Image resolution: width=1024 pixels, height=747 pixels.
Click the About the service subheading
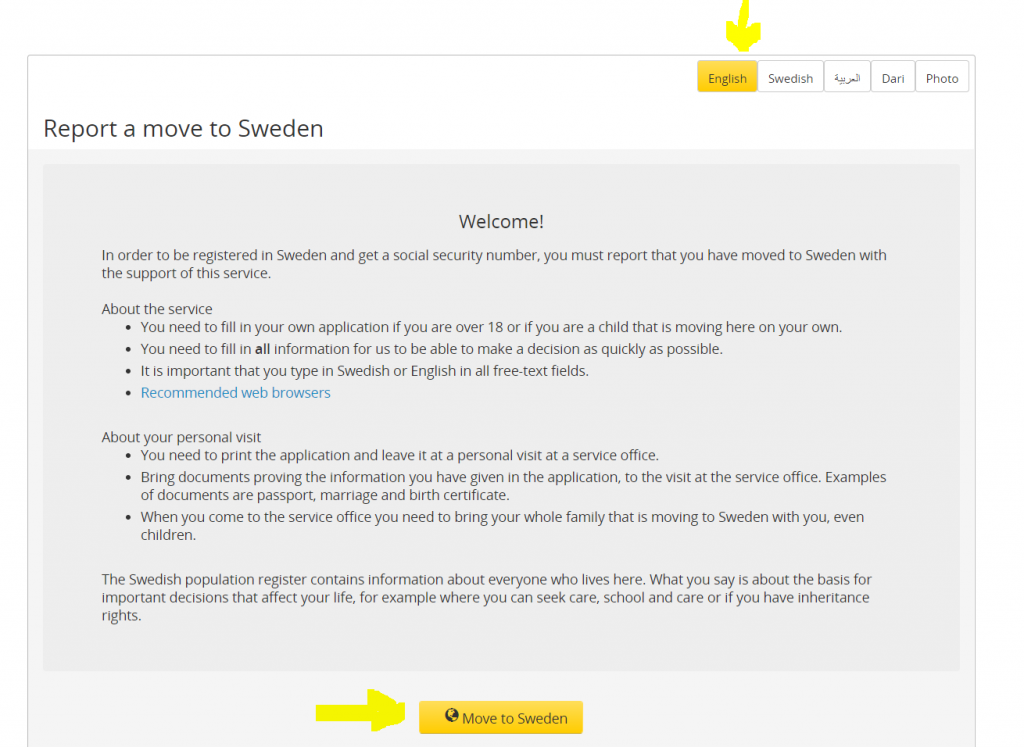157,309
